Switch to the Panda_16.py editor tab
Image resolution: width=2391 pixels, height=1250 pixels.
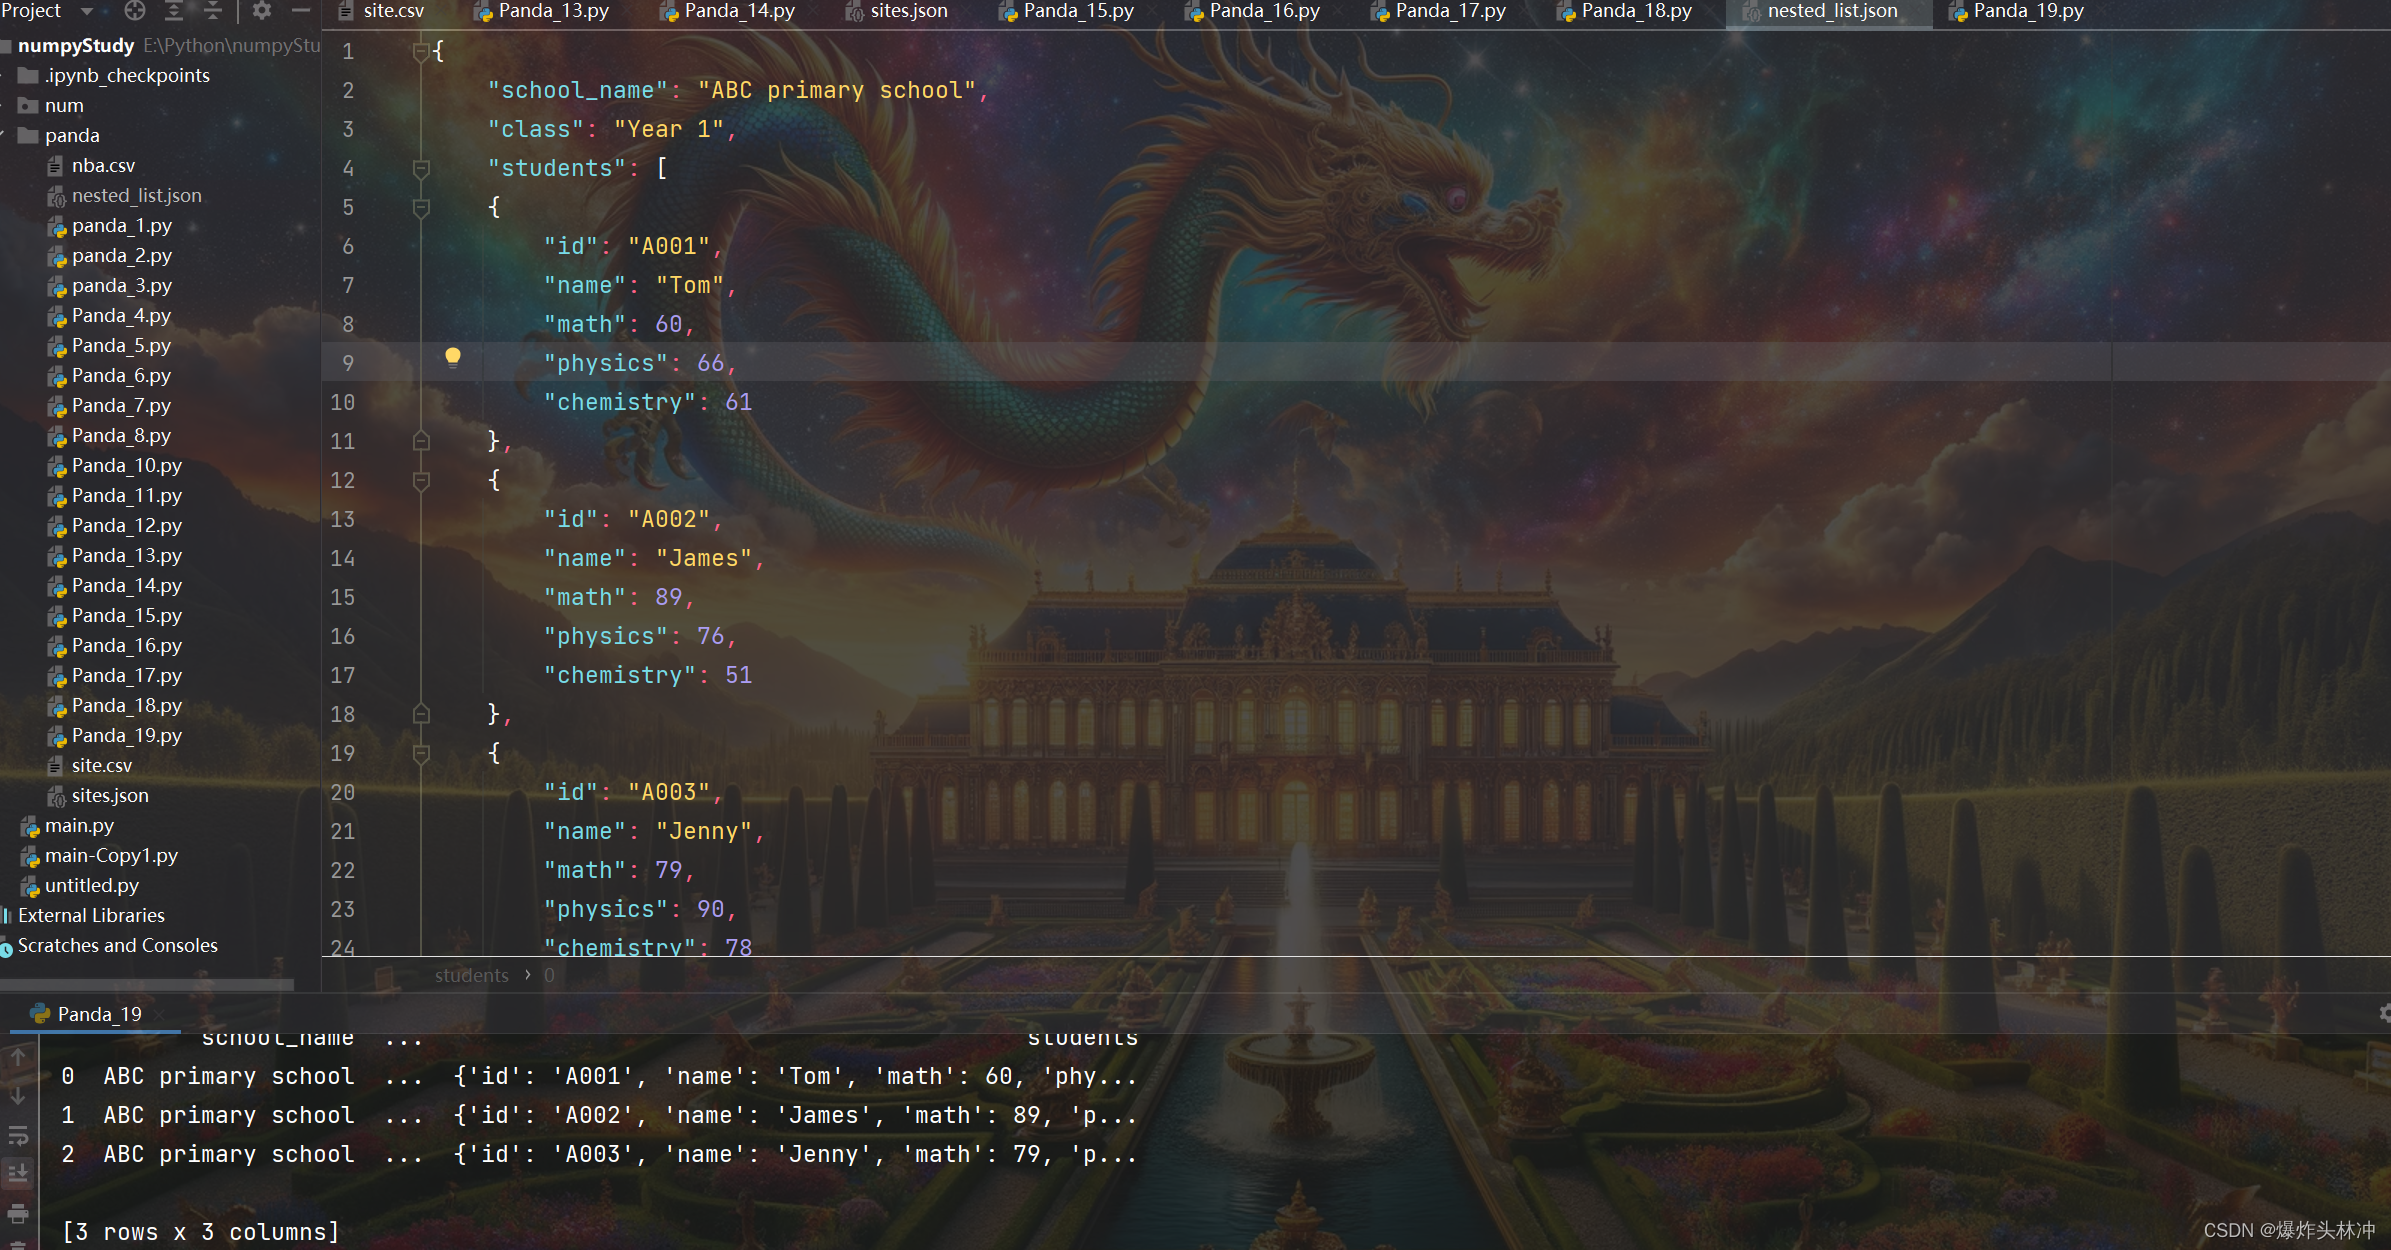[1253, 11]
